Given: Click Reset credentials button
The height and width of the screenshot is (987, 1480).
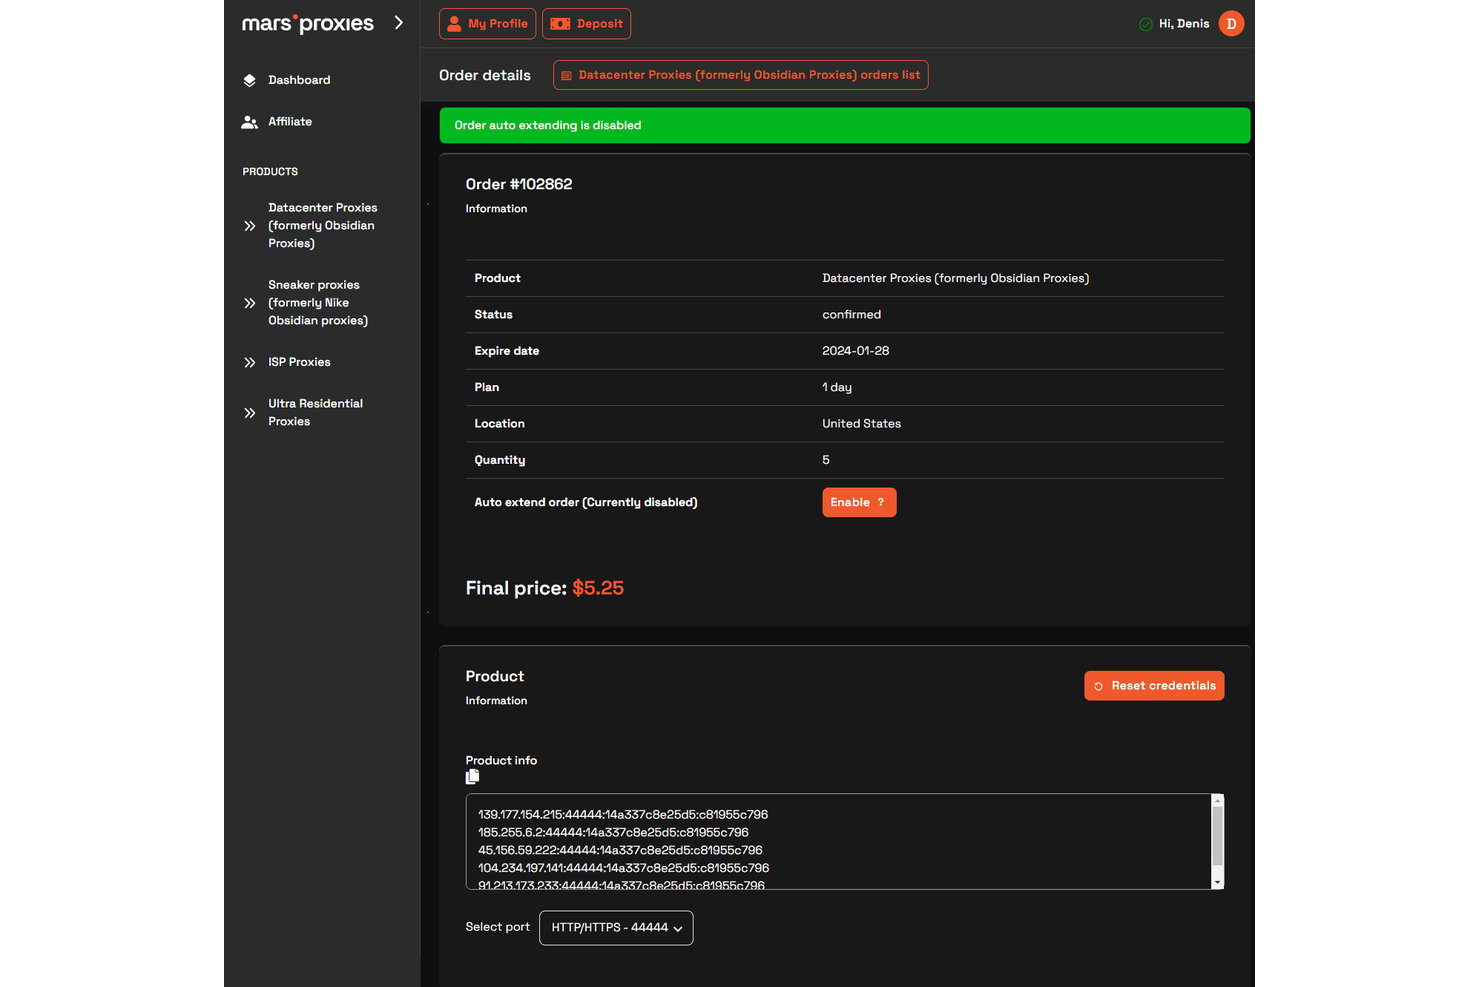Looking at the screenshot, I should [1154, 686].
